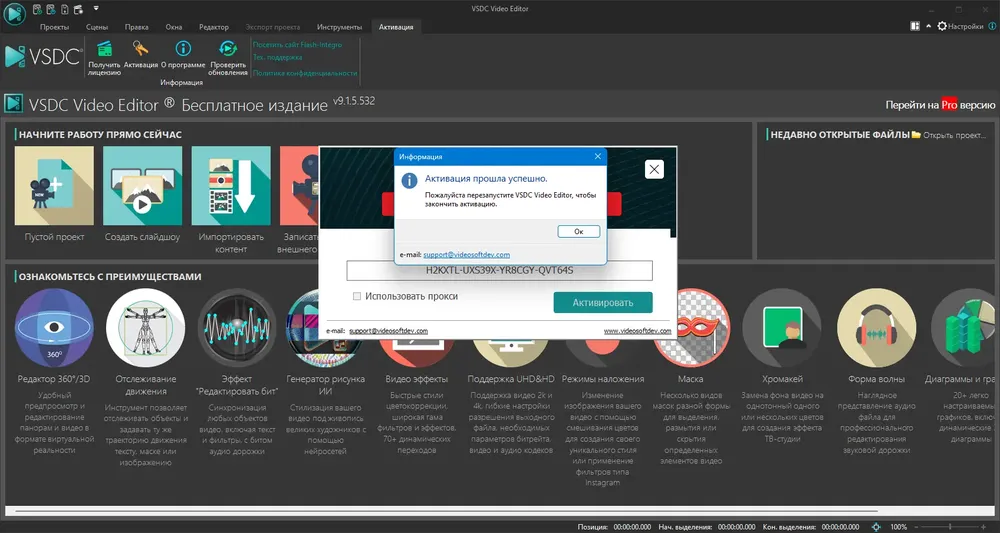The width and height of the screenshot is (1000, 533).
Task: Collapse the ribbon with the up arrow
Action: click(x=929, y=27)
